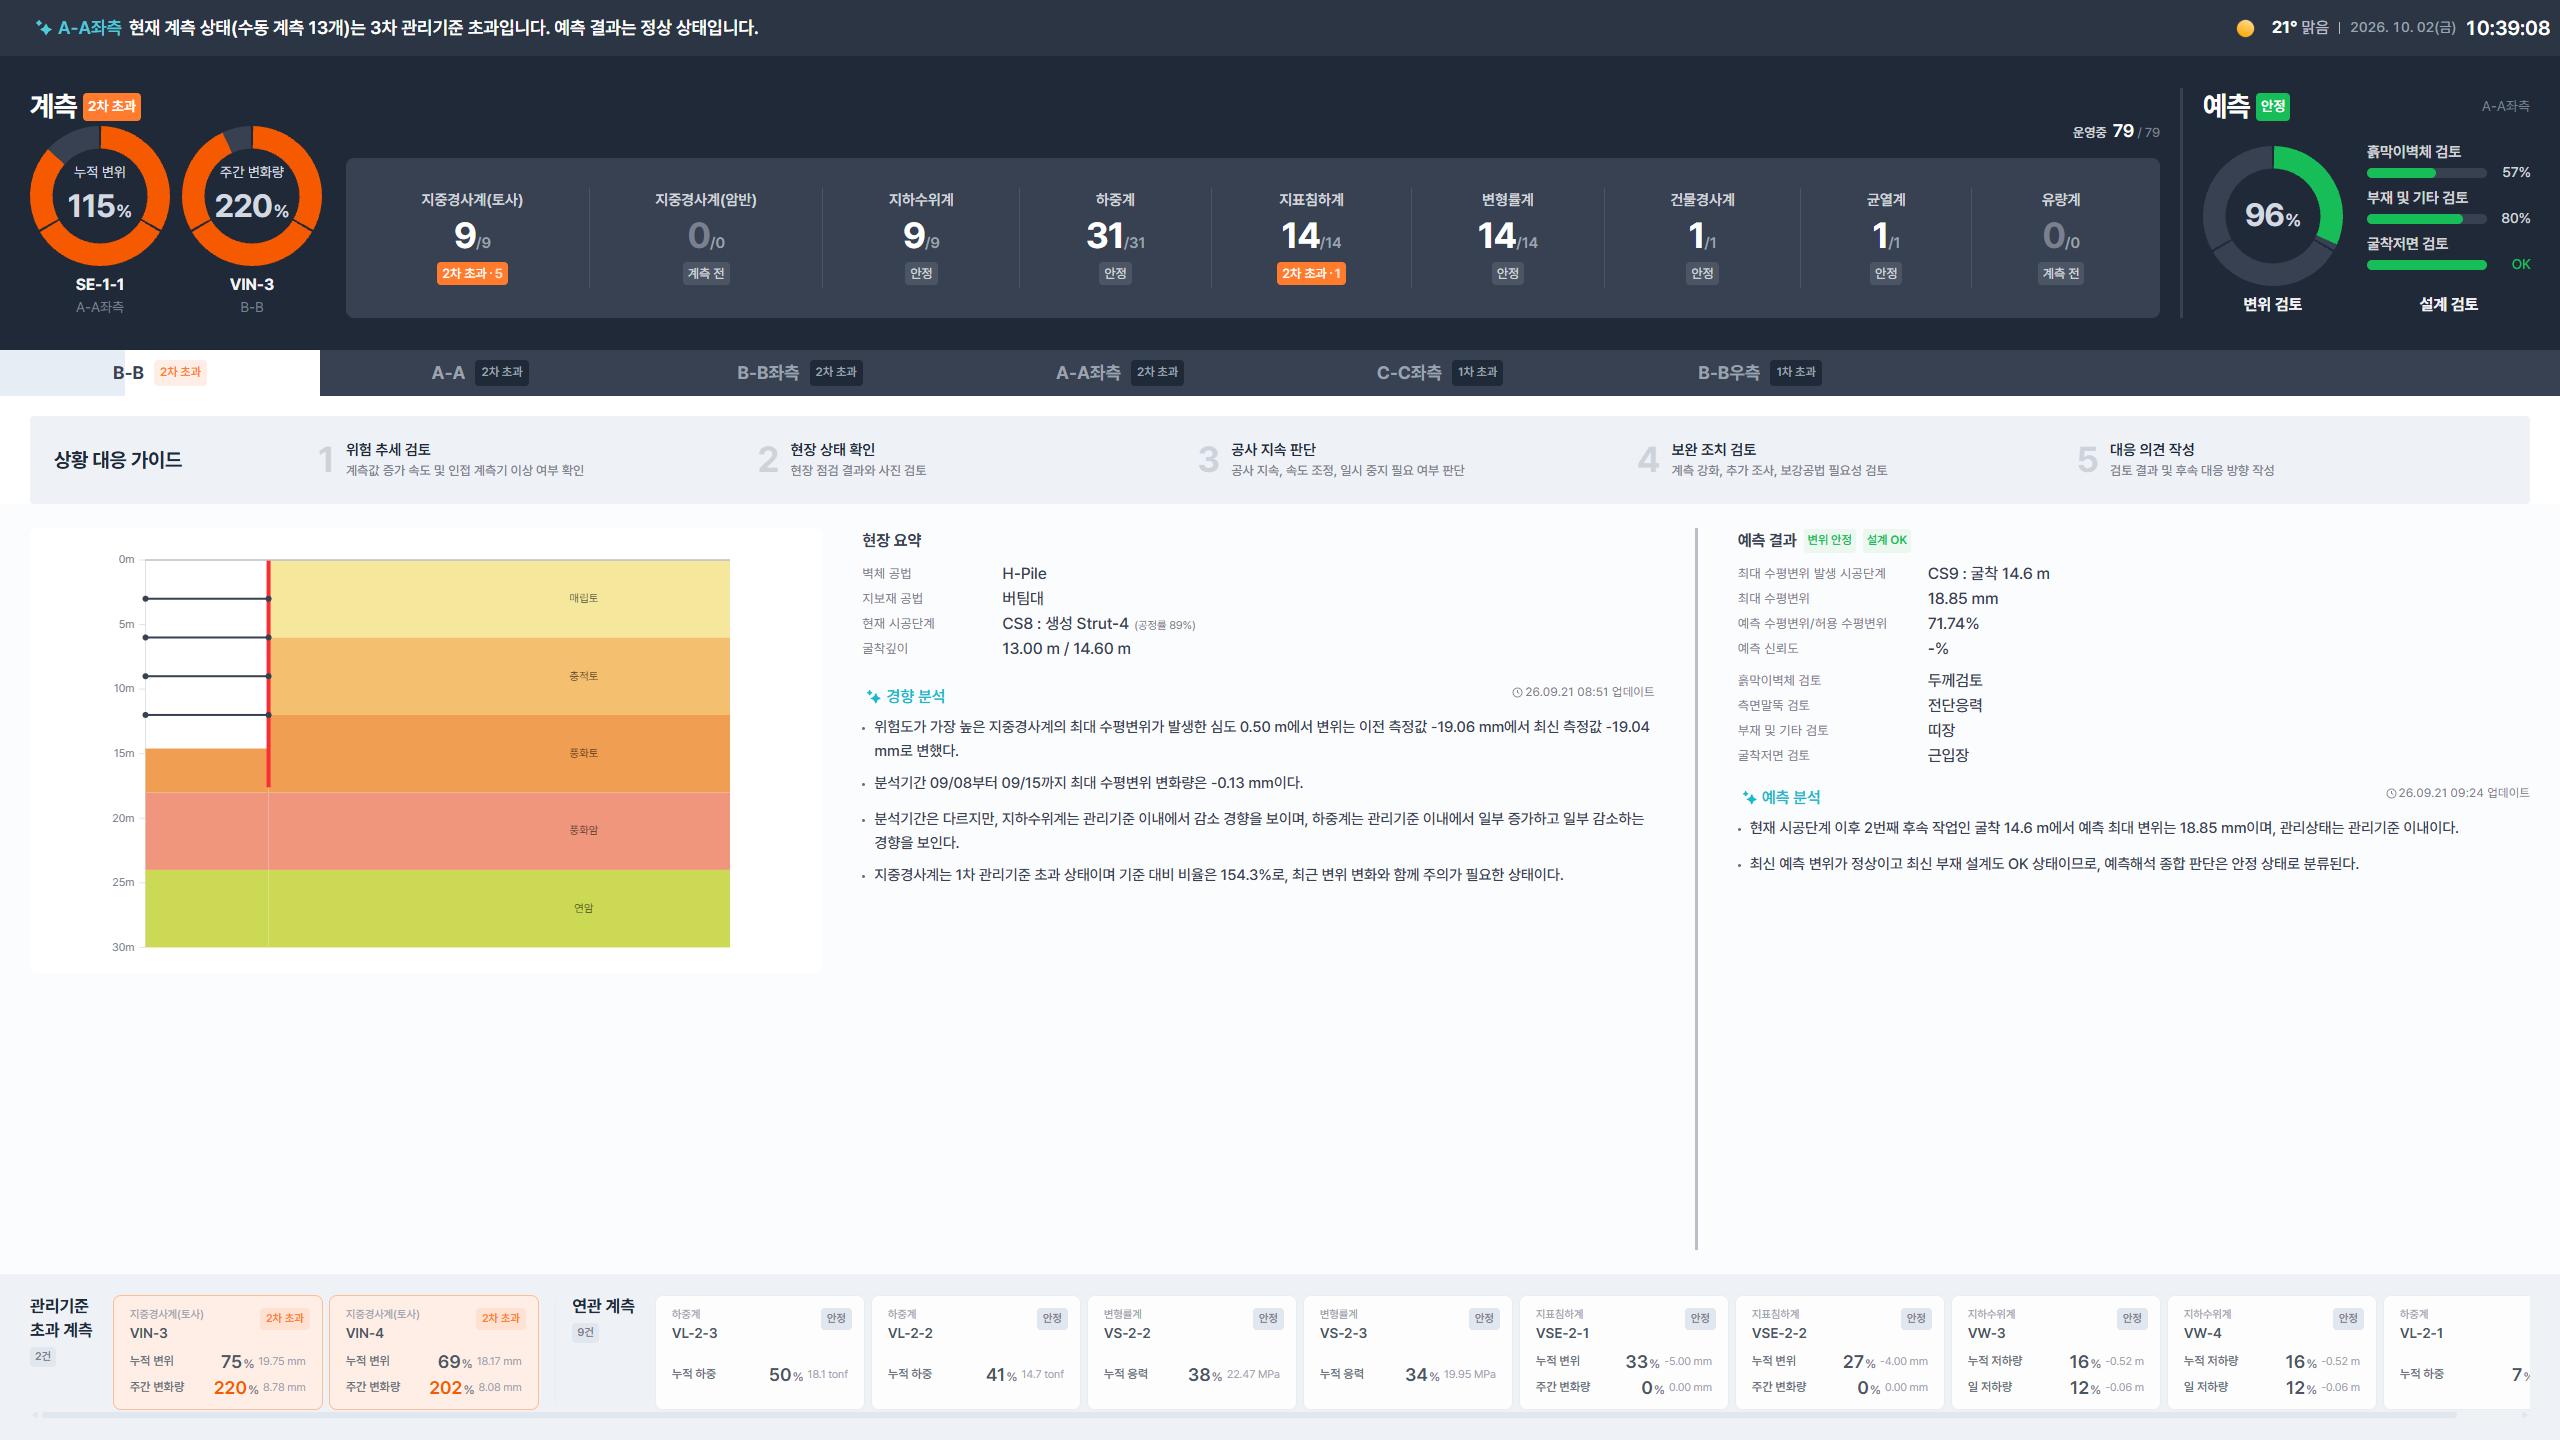Viewport: 2560px width, 1440px height.
Task: Click the 풍화암 layer in soil profile
Action: [438, 830]
